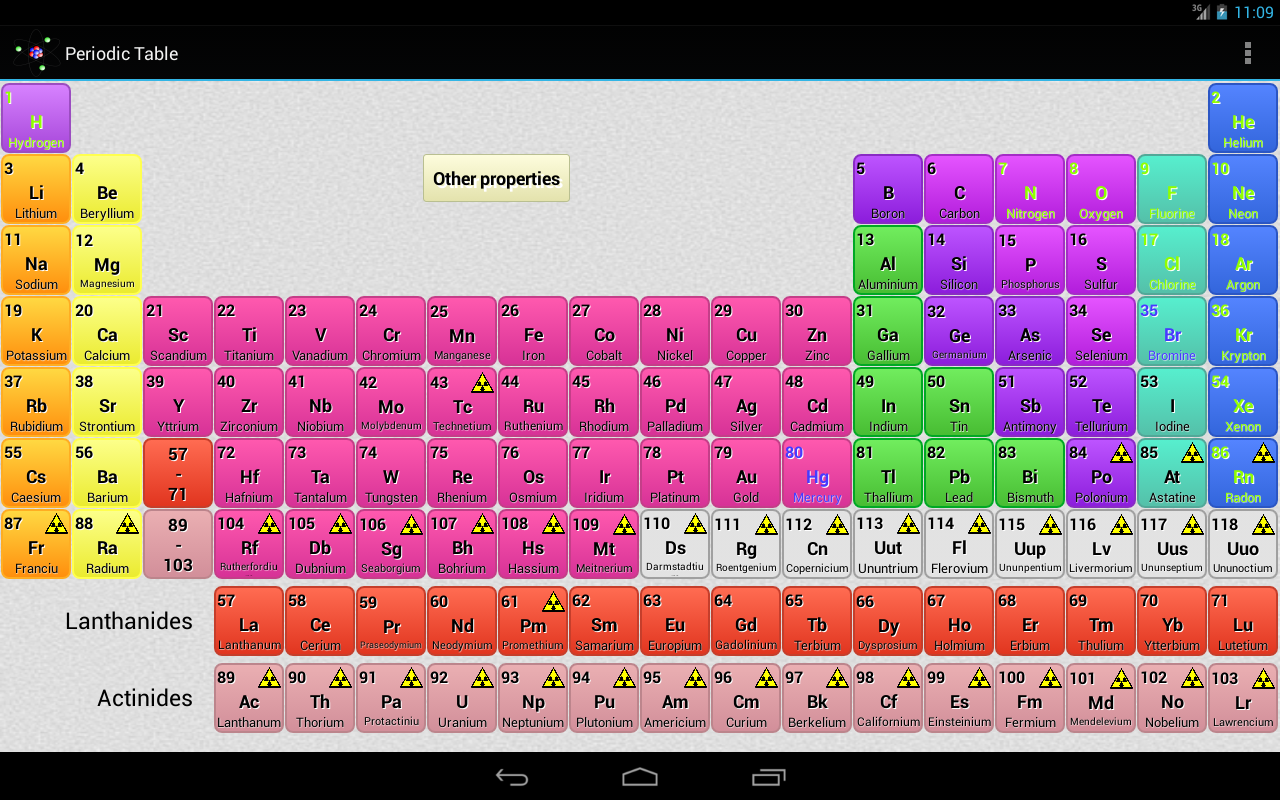Open Hydrogen element details
1280x800 pixels.
[x=35, y=118]
